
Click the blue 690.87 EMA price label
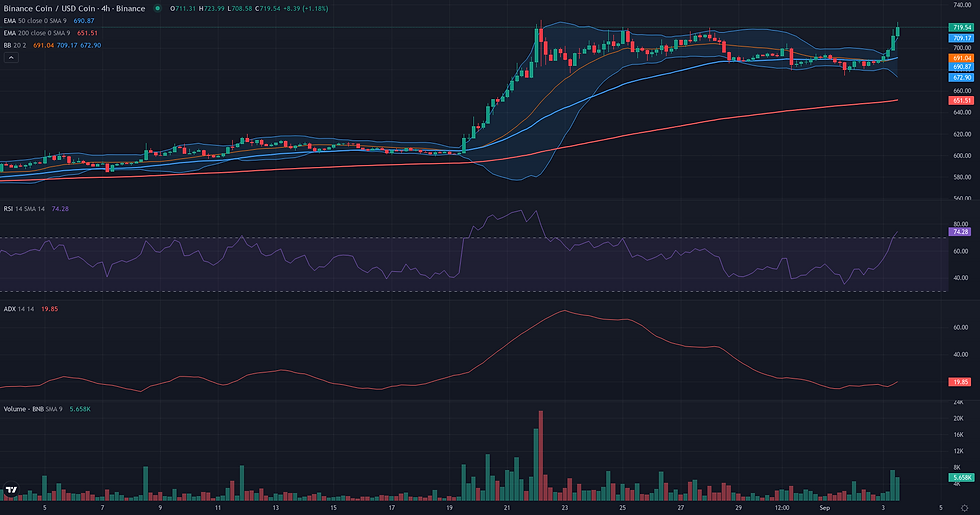[961, 67]
